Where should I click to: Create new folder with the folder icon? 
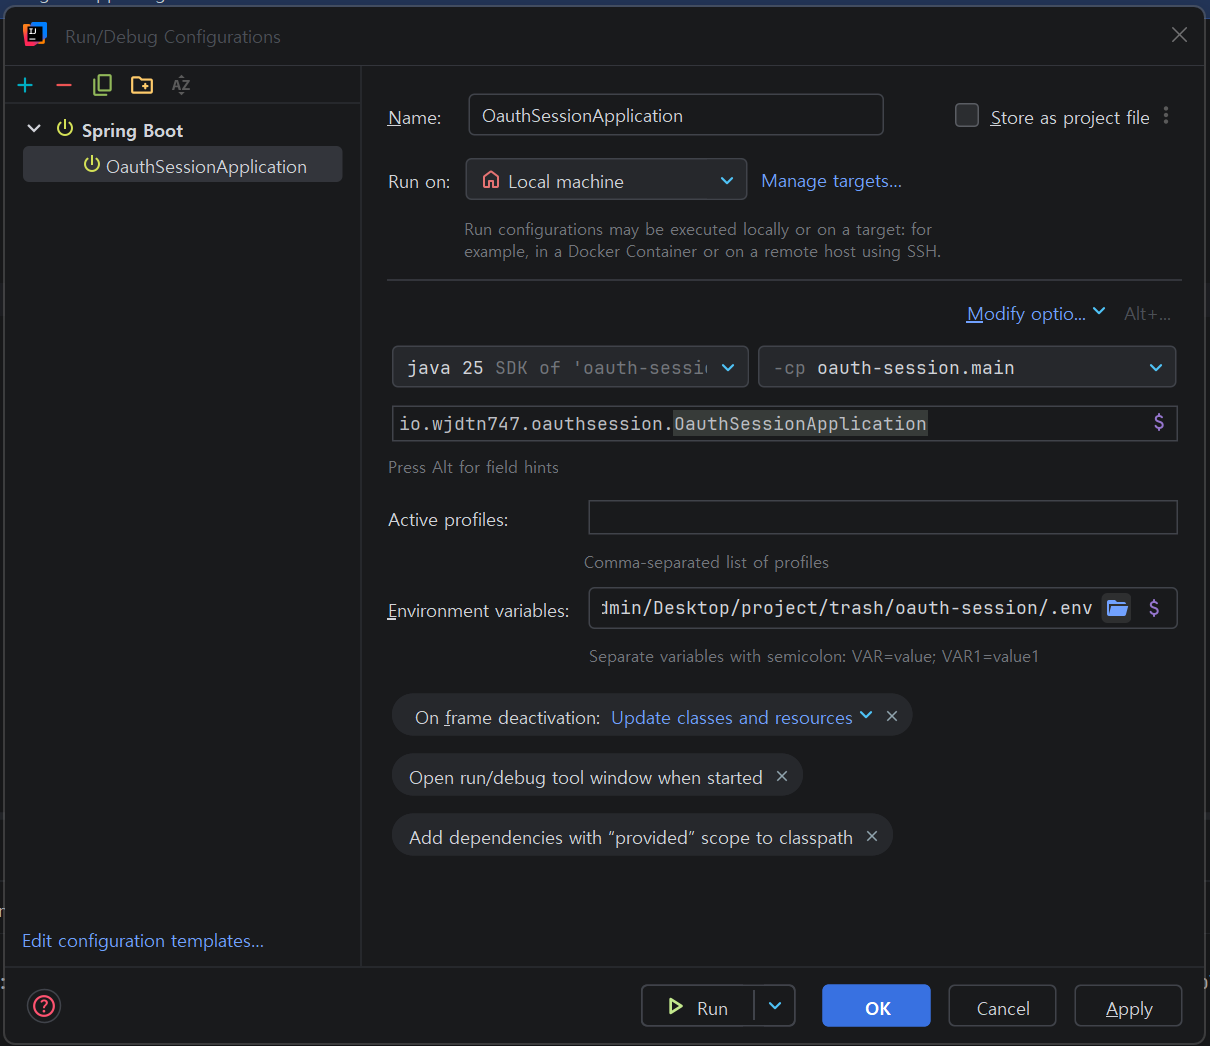pos(142,85)
